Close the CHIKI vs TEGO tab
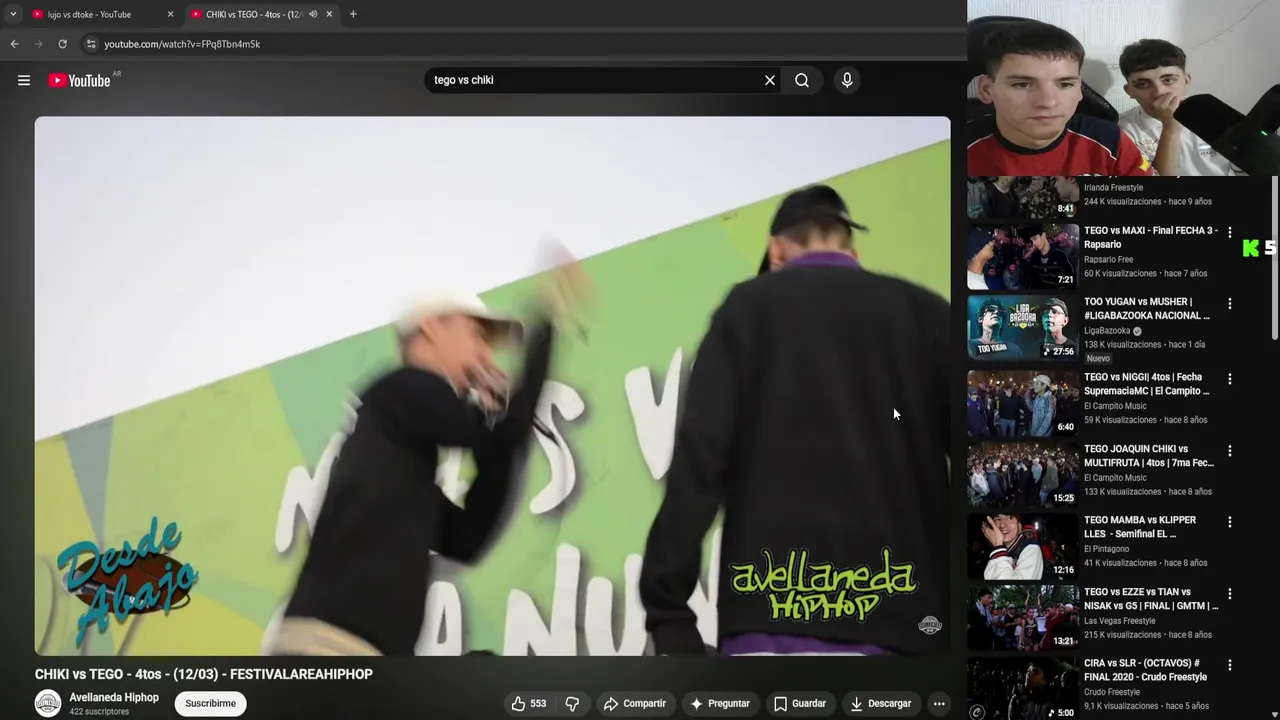The image size is (1280, 720). pyautogui.click(x=329, y=14)
